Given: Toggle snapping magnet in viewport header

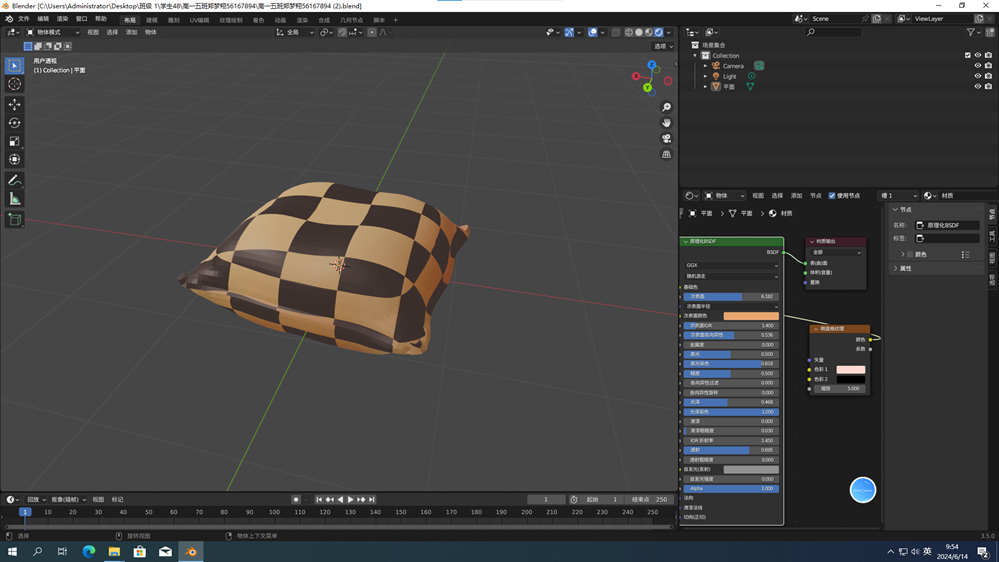Looking at the screenshot, I should point(342,32).
